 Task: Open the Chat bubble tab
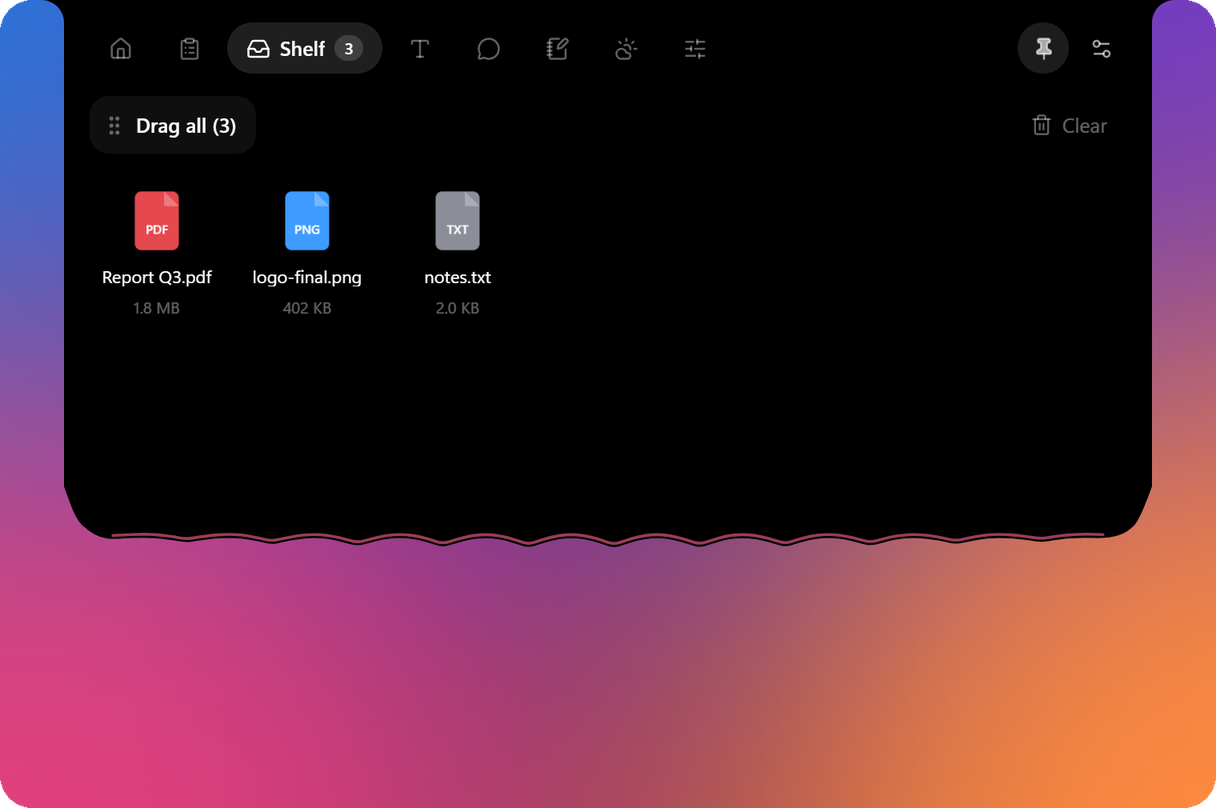tap(488, 49)
